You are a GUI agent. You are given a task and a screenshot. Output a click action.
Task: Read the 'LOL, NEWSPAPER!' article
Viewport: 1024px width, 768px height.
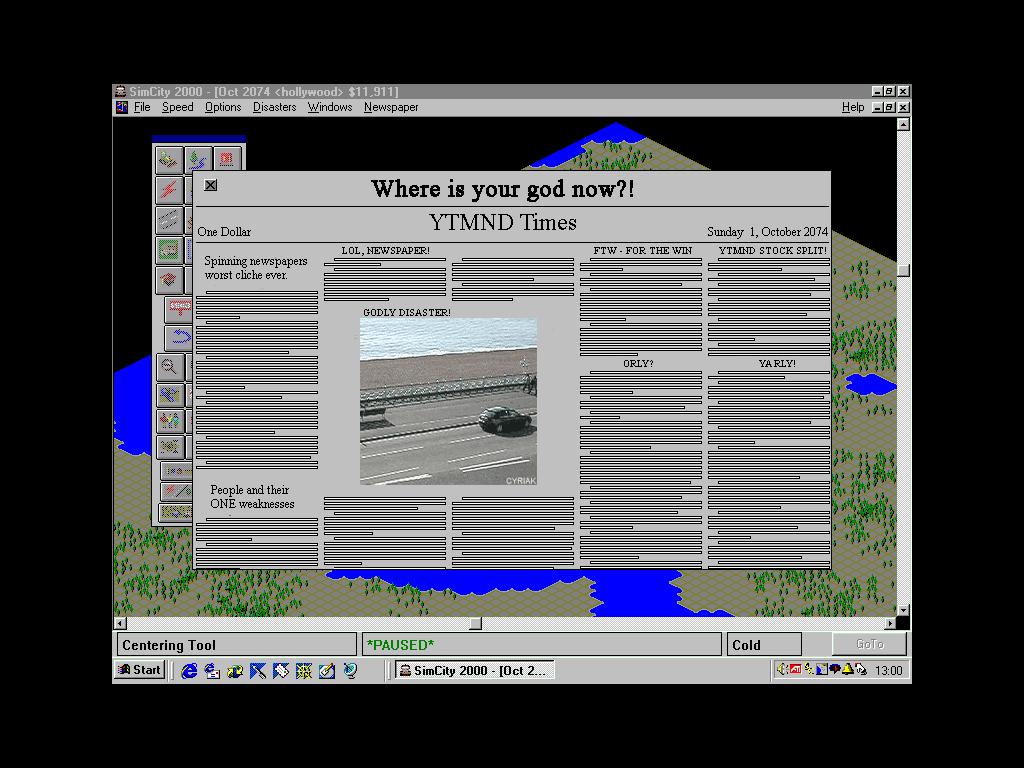point(385,251)
